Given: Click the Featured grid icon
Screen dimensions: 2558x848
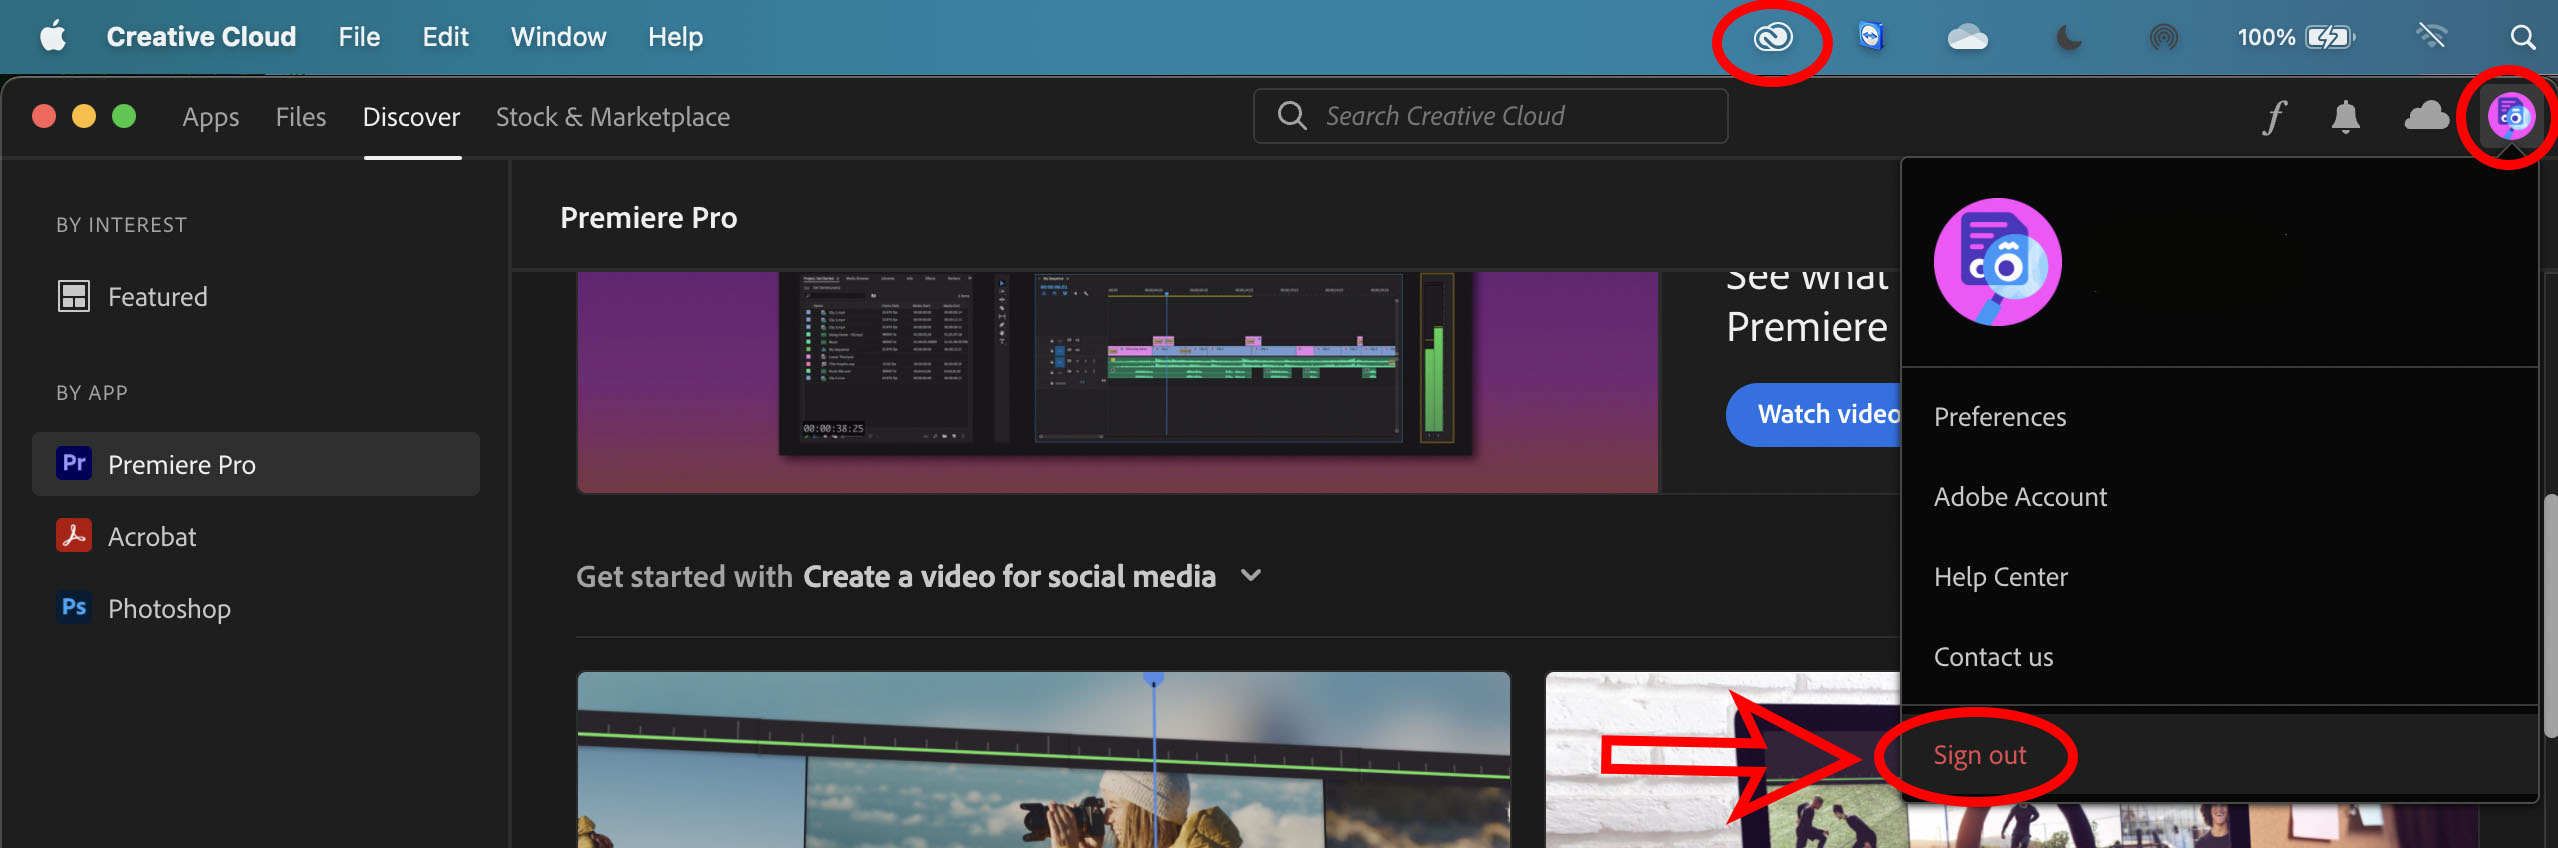Looking at the screenshot, I should [74, 296].
